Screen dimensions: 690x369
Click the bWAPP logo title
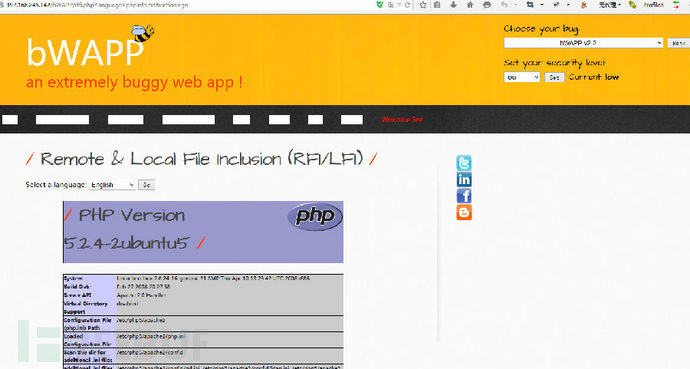coord(85,52)
